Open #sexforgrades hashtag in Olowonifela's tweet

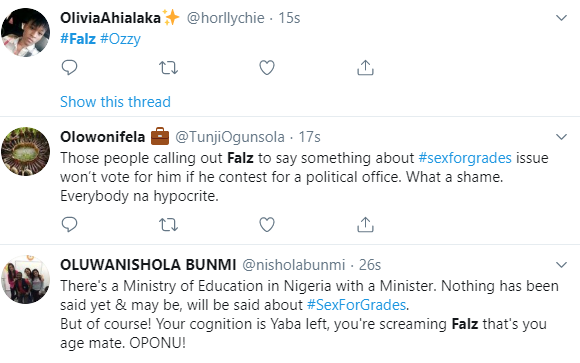pos(465,158)
